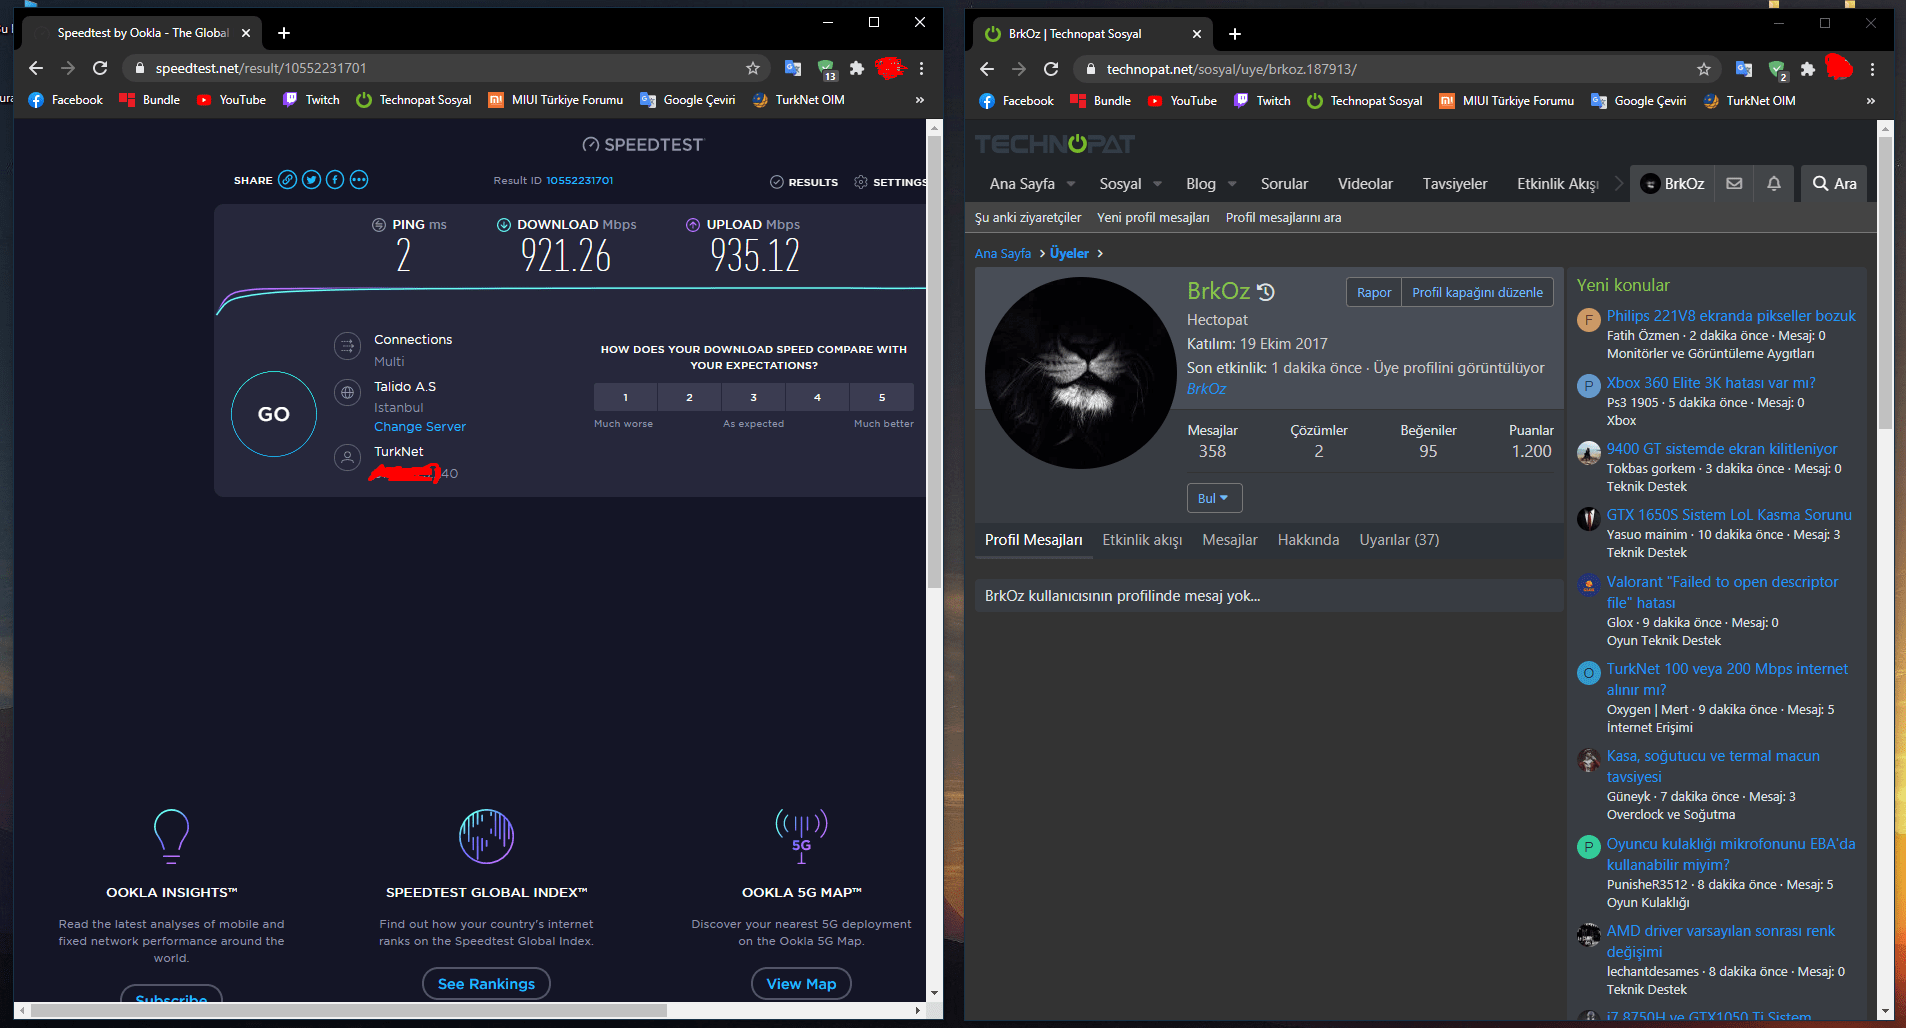Click Profil kapağını düzenle button
Screen dimensions: 1906x1028
tap(1477, 292)
